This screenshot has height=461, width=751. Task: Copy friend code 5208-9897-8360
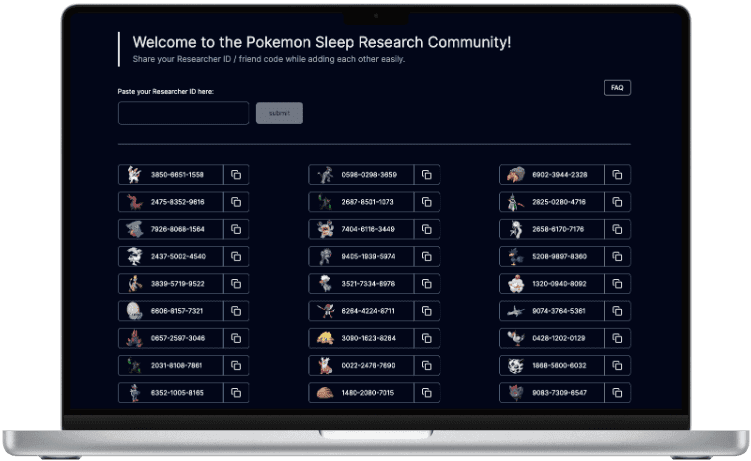(617, 257)
